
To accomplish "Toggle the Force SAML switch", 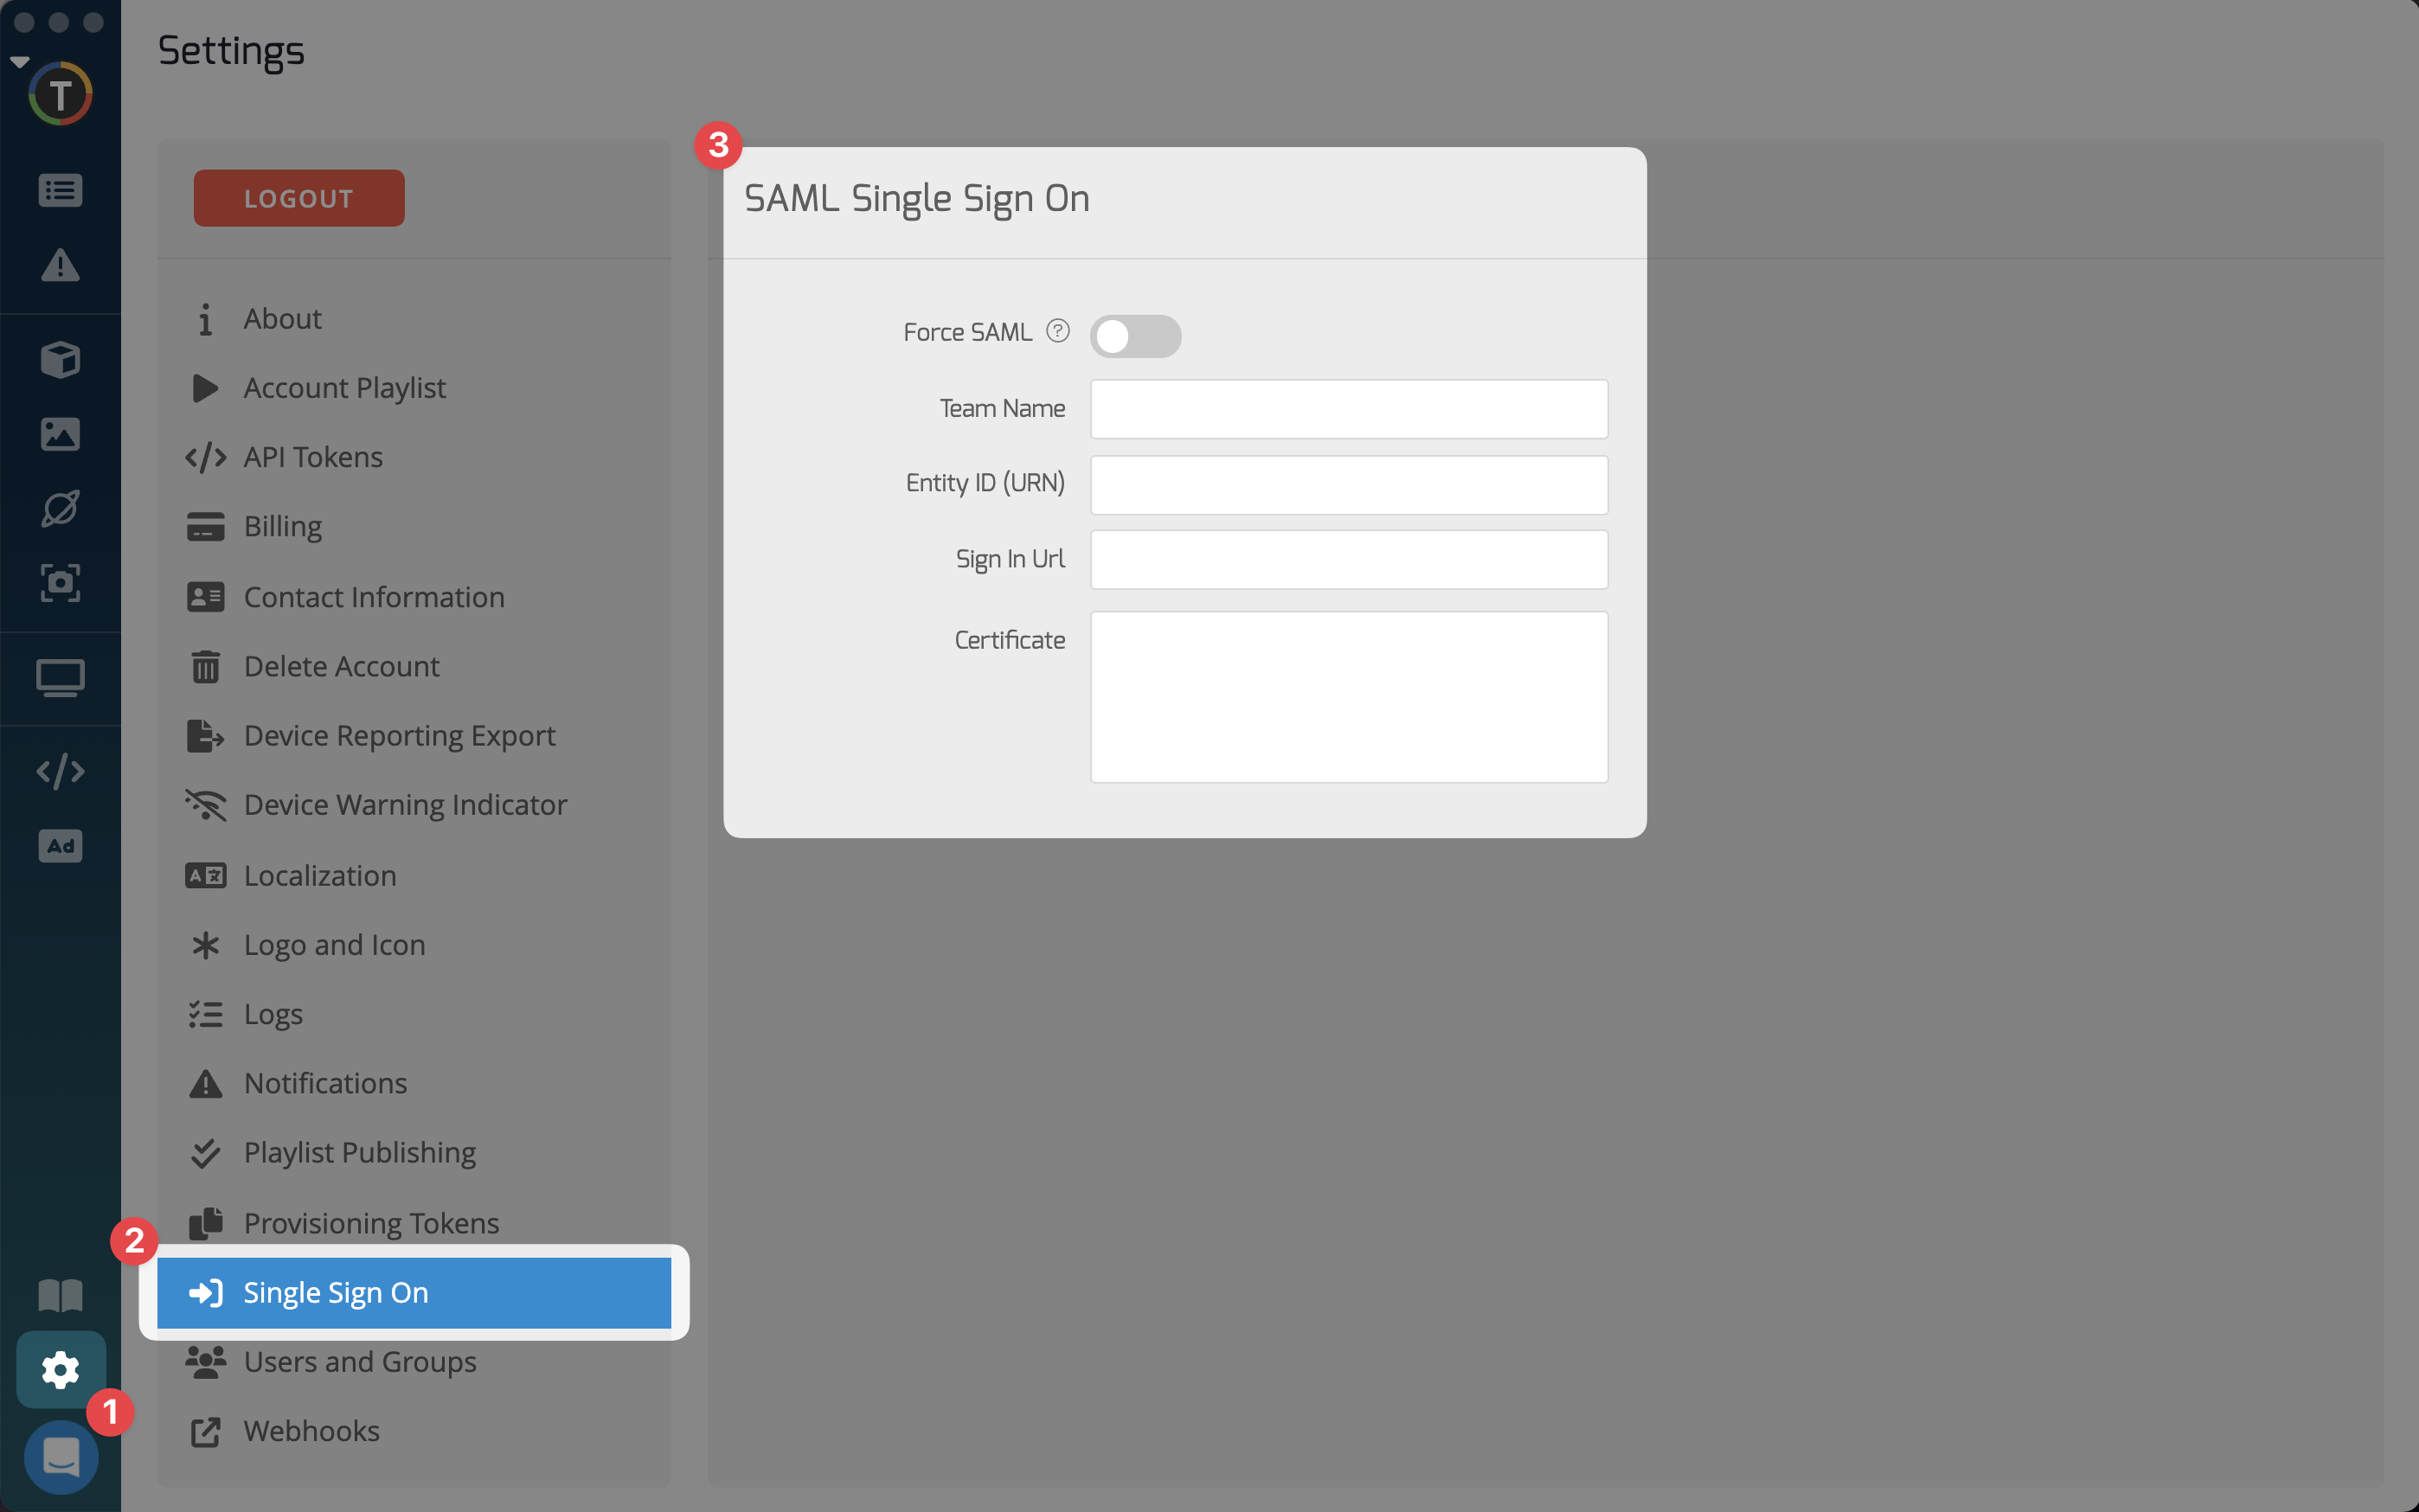I will (x=1134, y=336).
